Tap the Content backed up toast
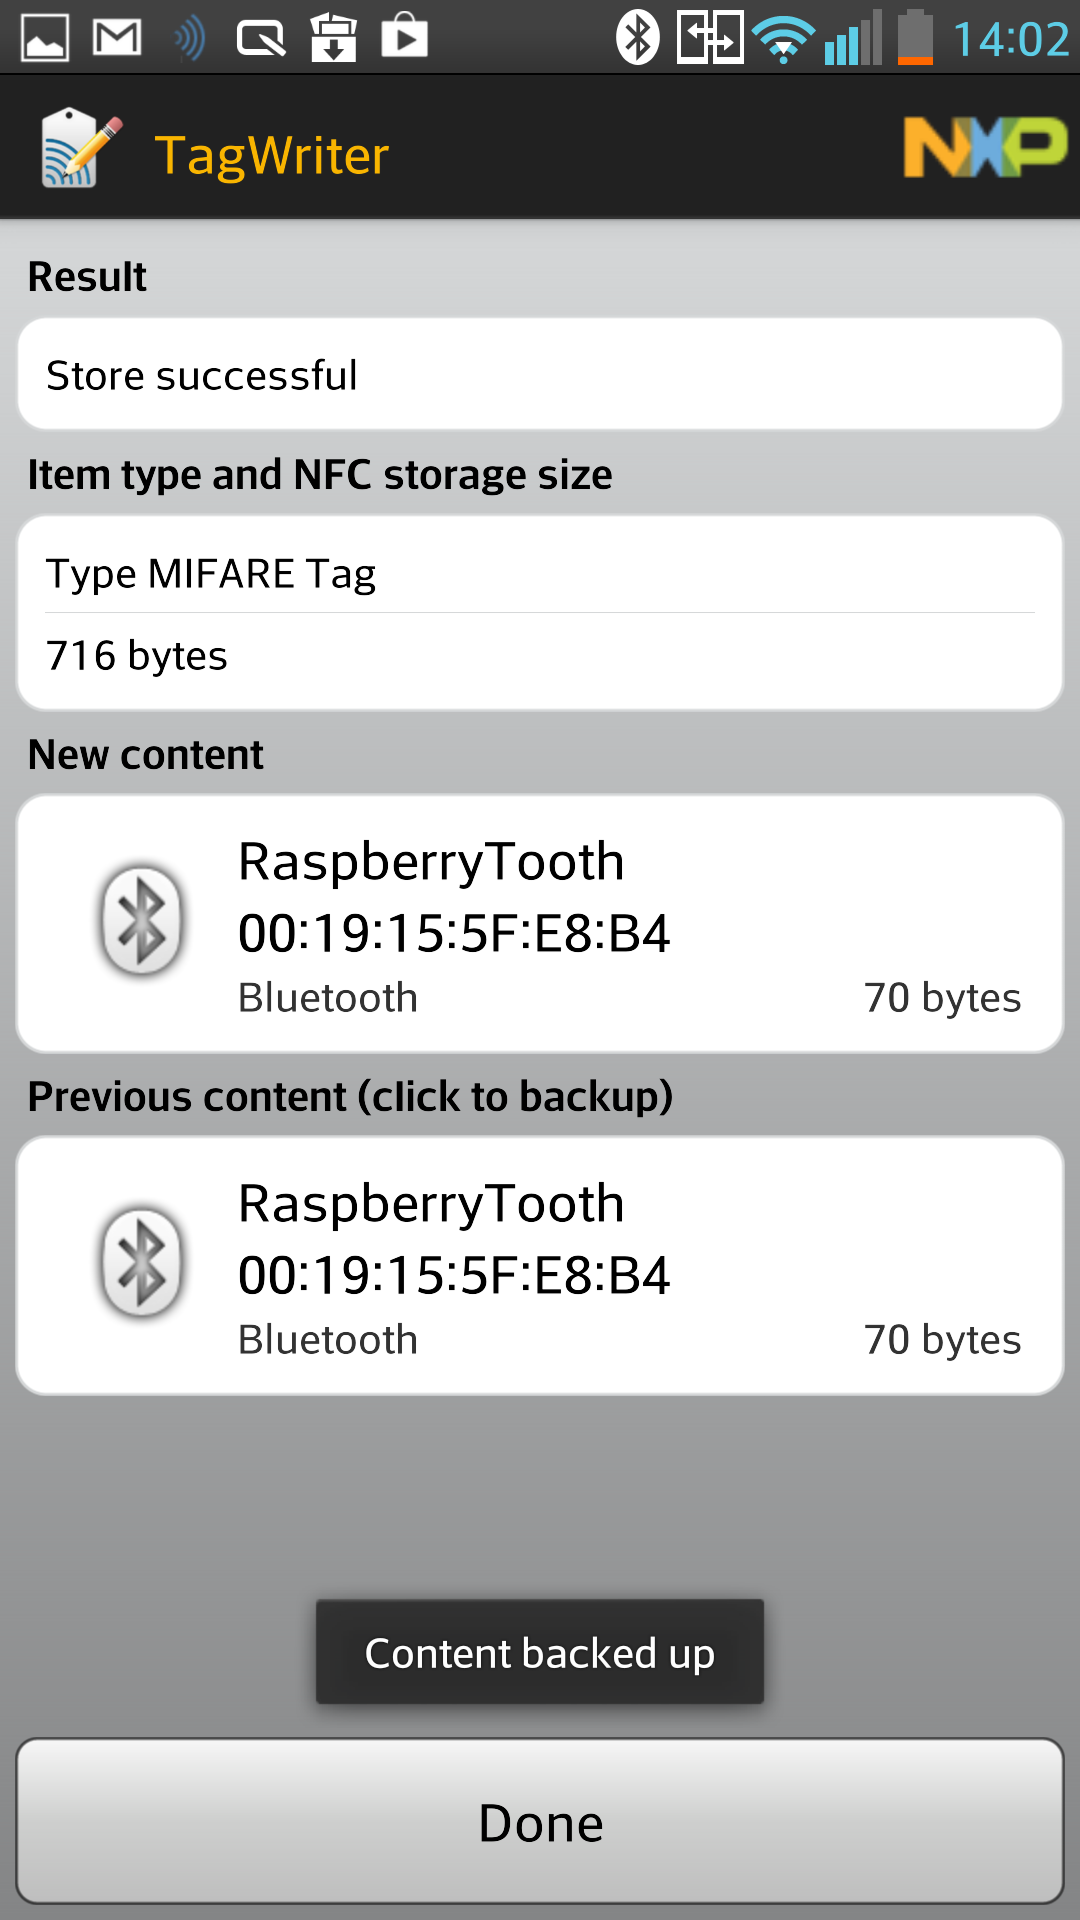1080x1920 pixels. (x=540, y=1652)
